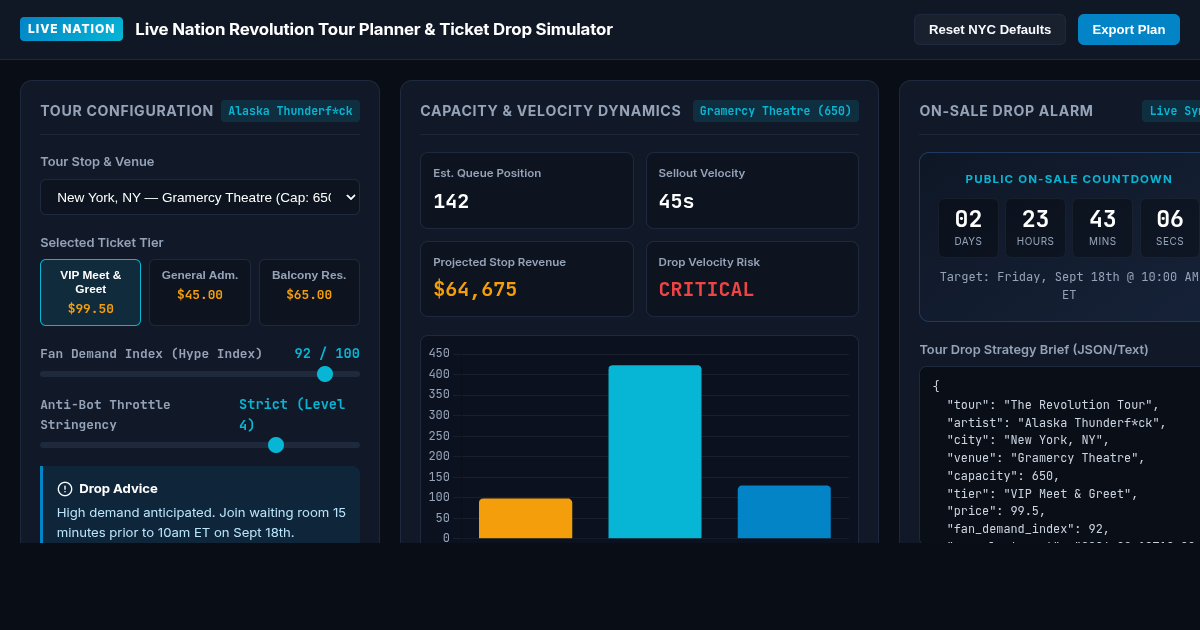Click the CAPACITY & VELOCITY DYNAMICS heading
1200x630 pixels.
pyautogui.click(x=550, y=111)
